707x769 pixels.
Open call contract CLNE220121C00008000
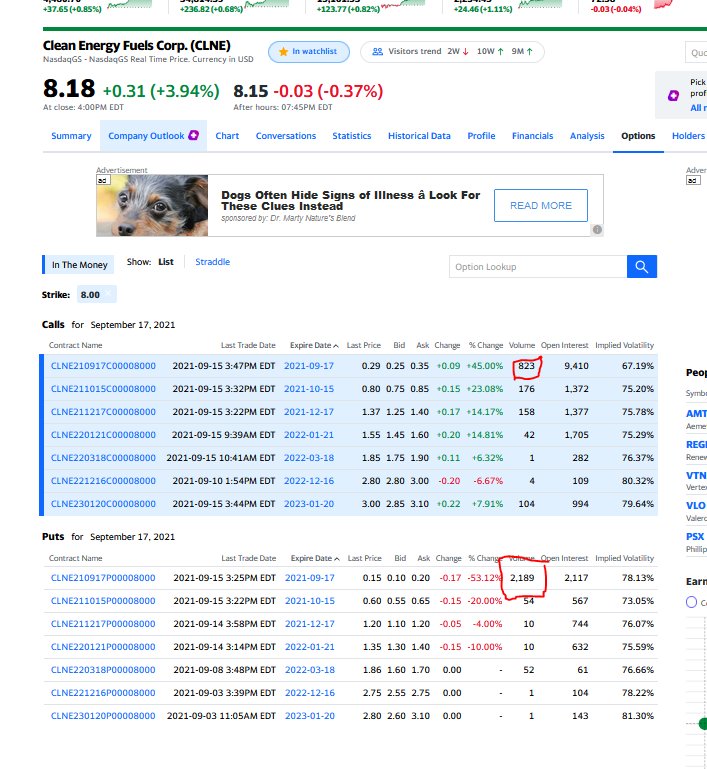(x=103, y=435)
